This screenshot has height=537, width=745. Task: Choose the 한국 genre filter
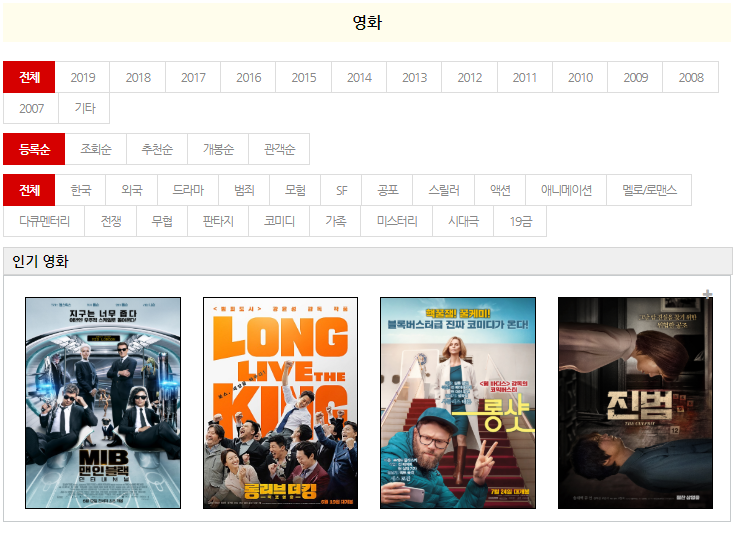click(80, 190)
